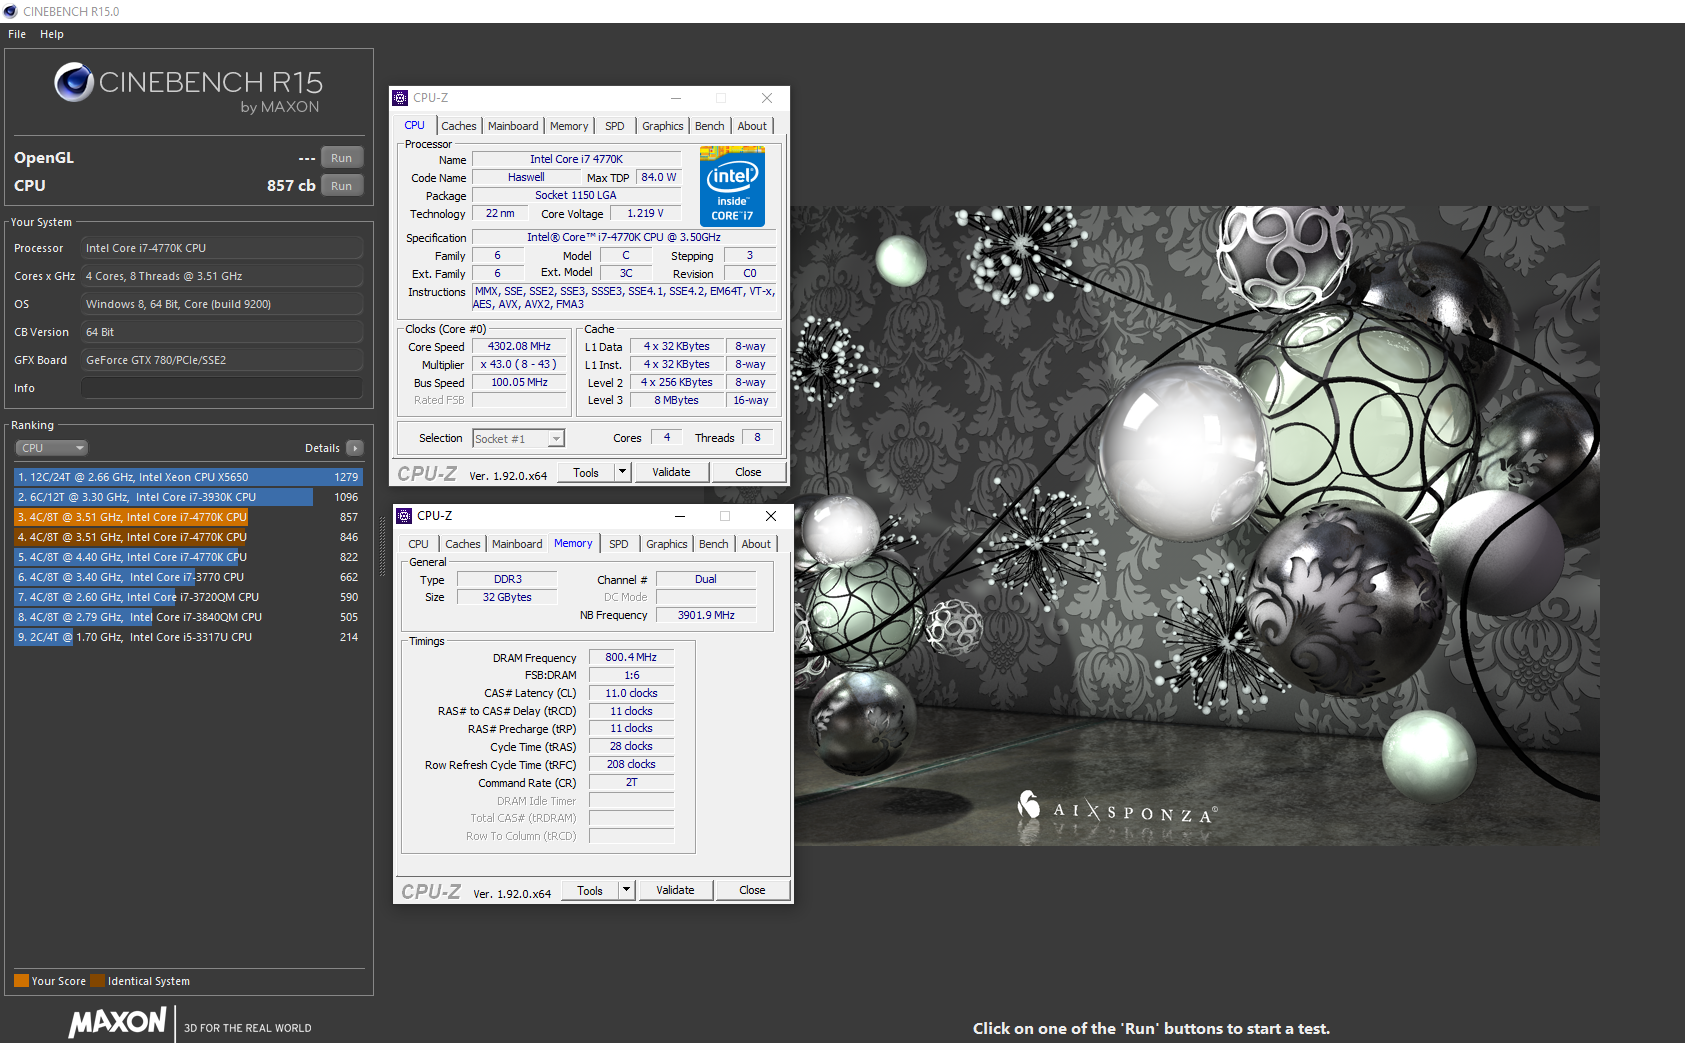Click the brown Identical System legend swatch
The image size is (1685, 1043).
coord(97,981)
